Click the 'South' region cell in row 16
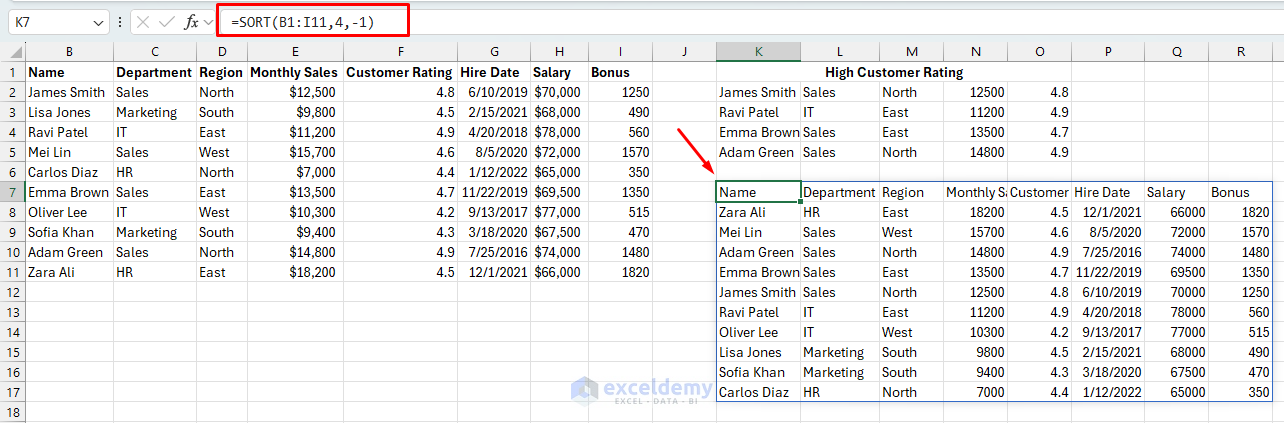Viewport: 1284px width, 423px height. [911, 372]
